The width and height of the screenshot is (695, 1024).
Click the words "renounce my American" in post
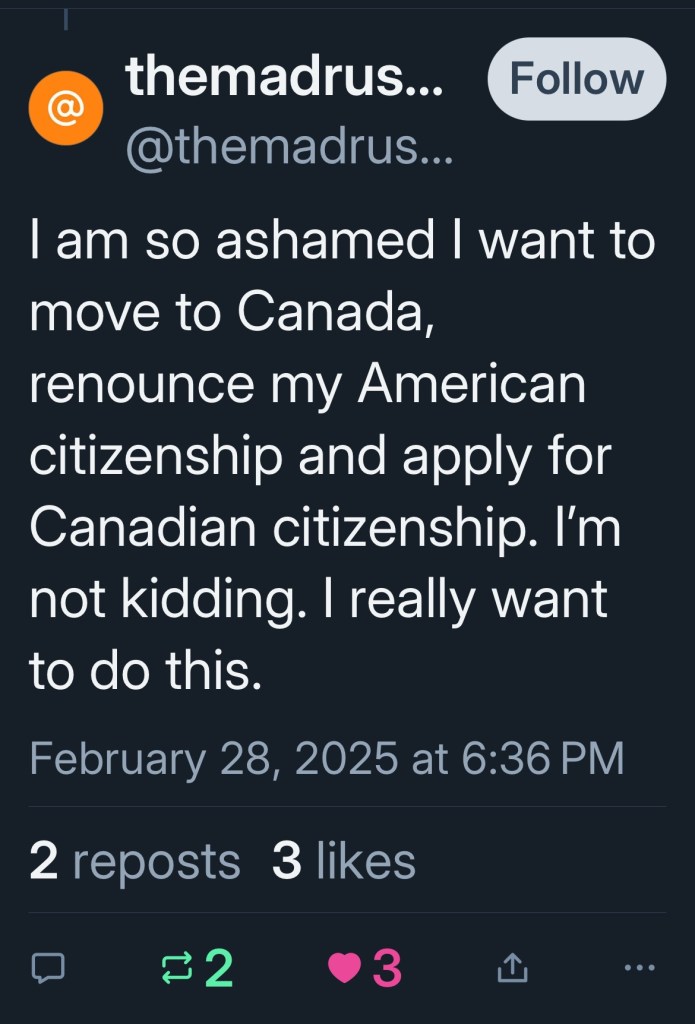(x=306, y=384)
